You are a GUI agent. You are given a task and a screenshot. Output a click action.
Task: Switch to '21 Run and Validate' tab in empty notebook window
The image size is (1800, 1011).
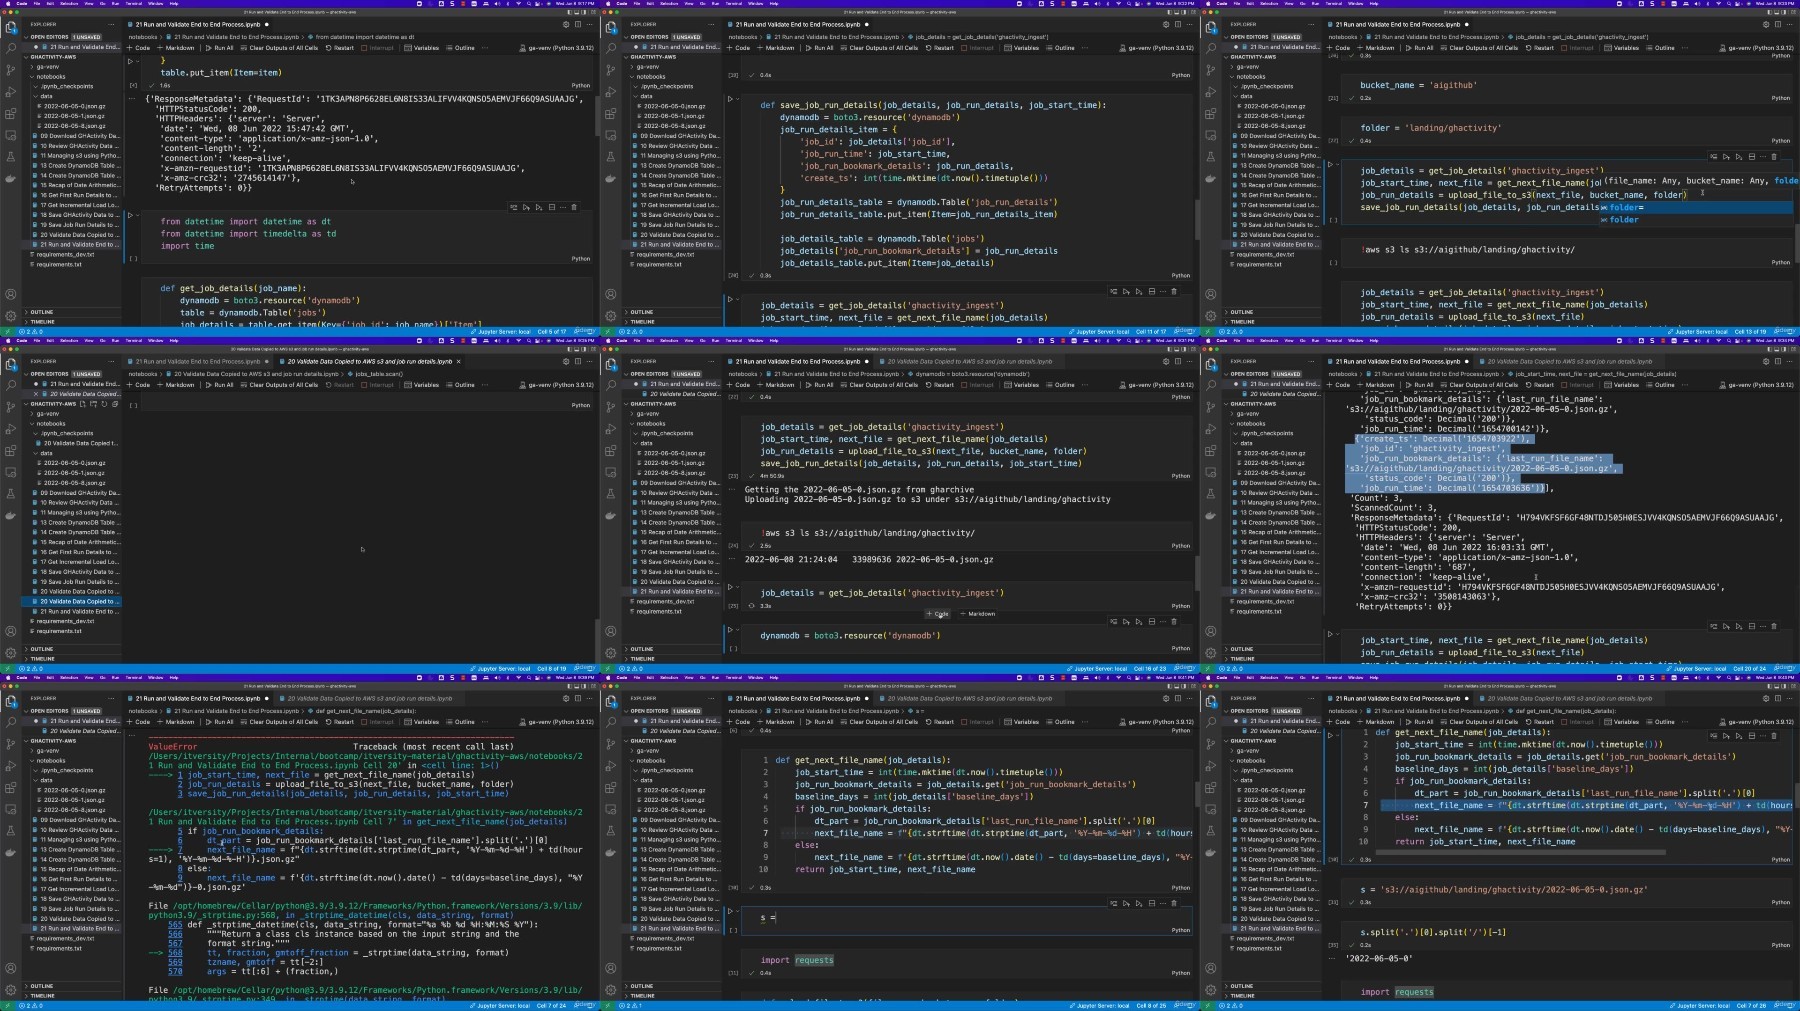(x=197, y=361)
